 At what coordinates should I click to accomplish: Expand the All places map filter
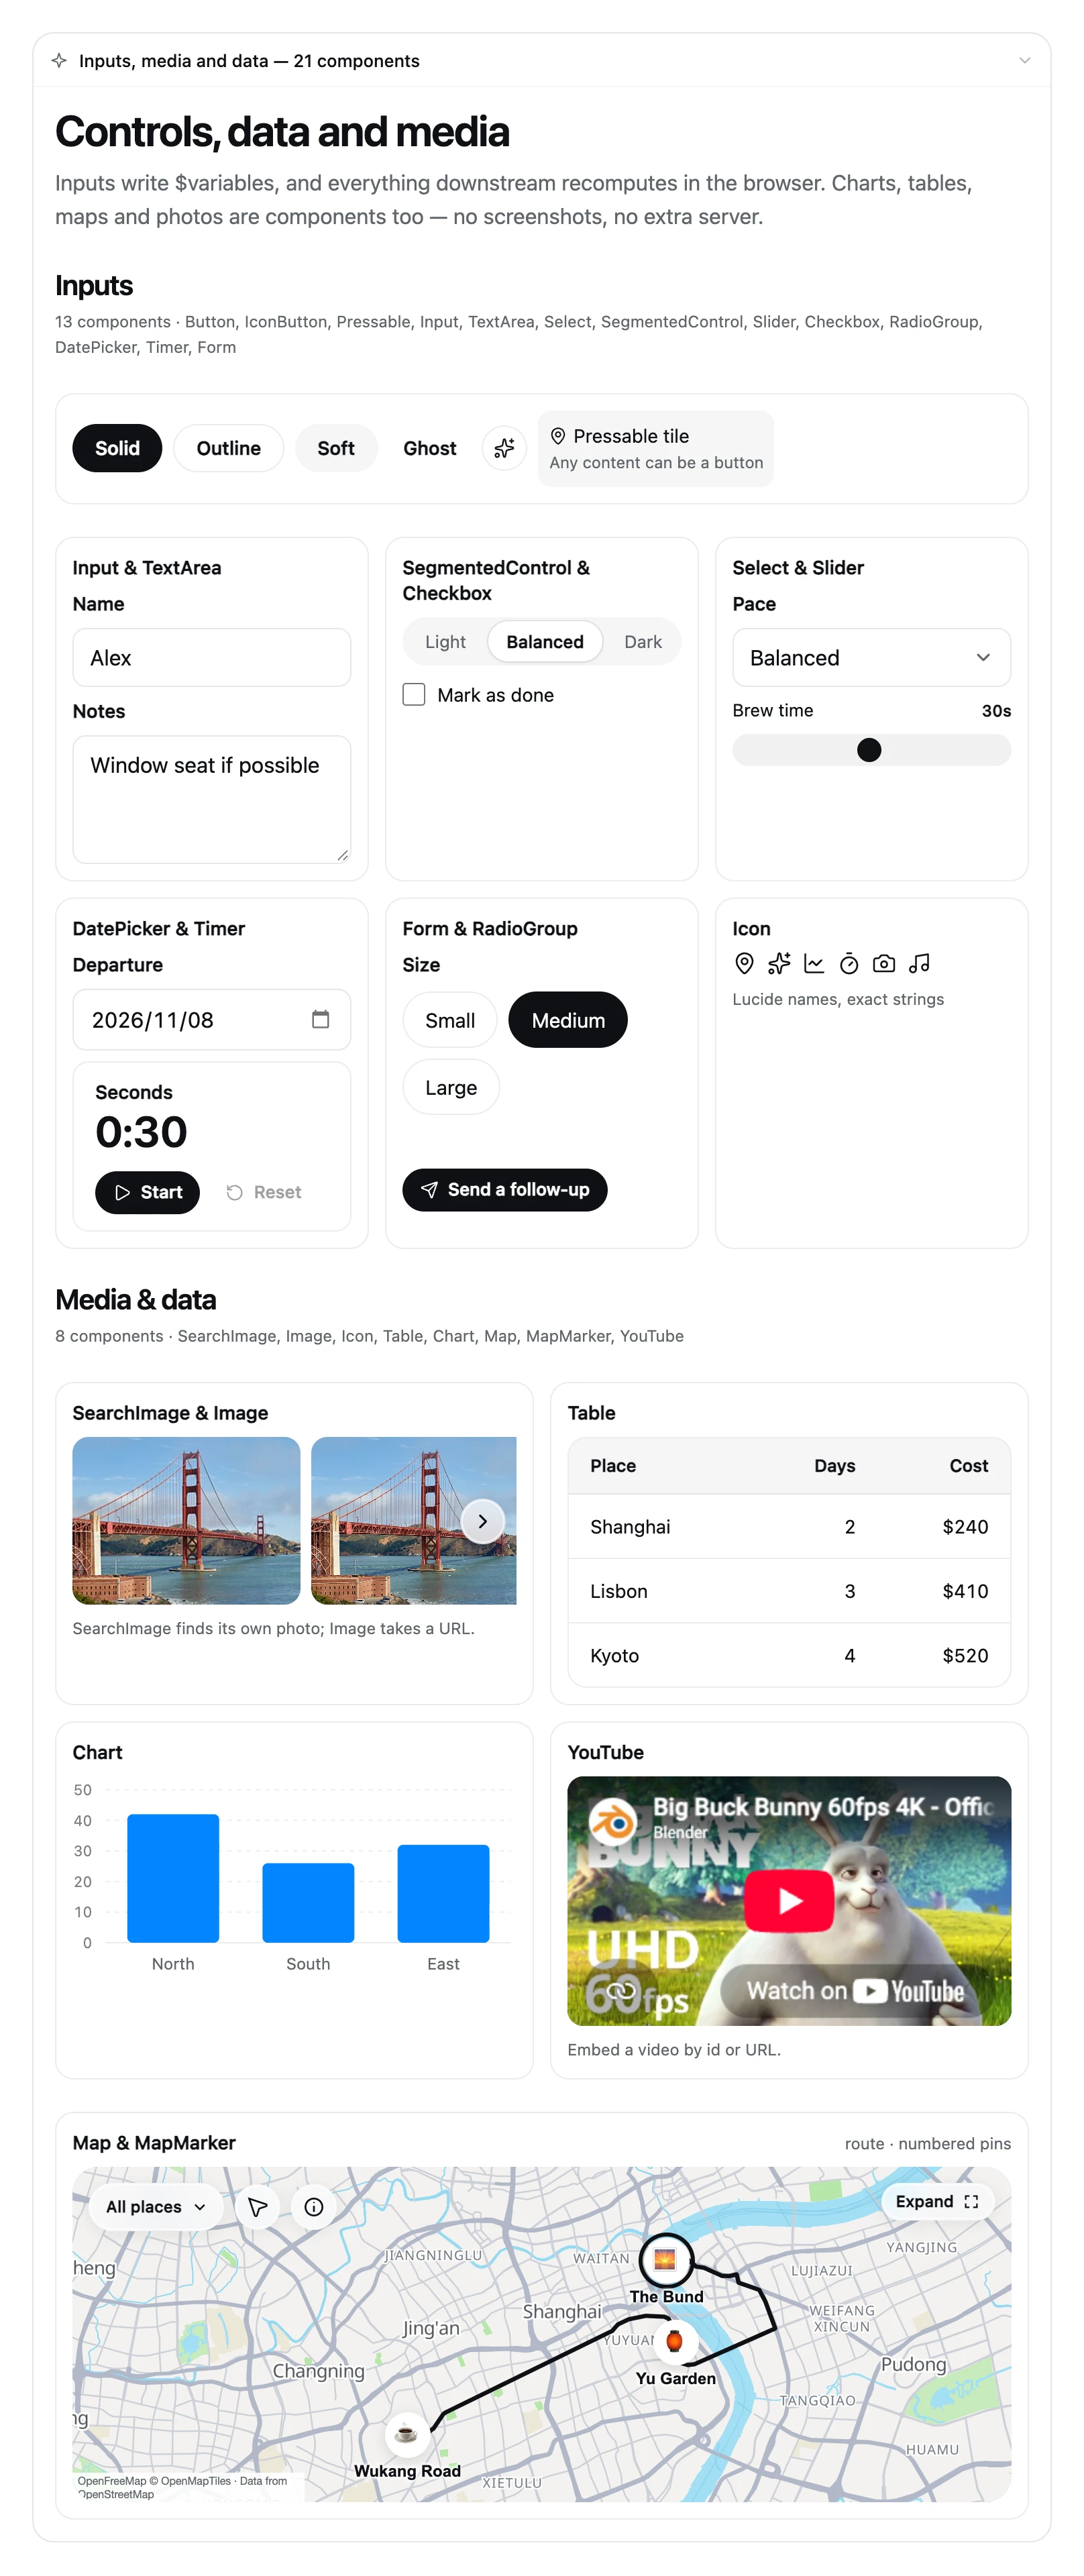tap(156, 2207)
